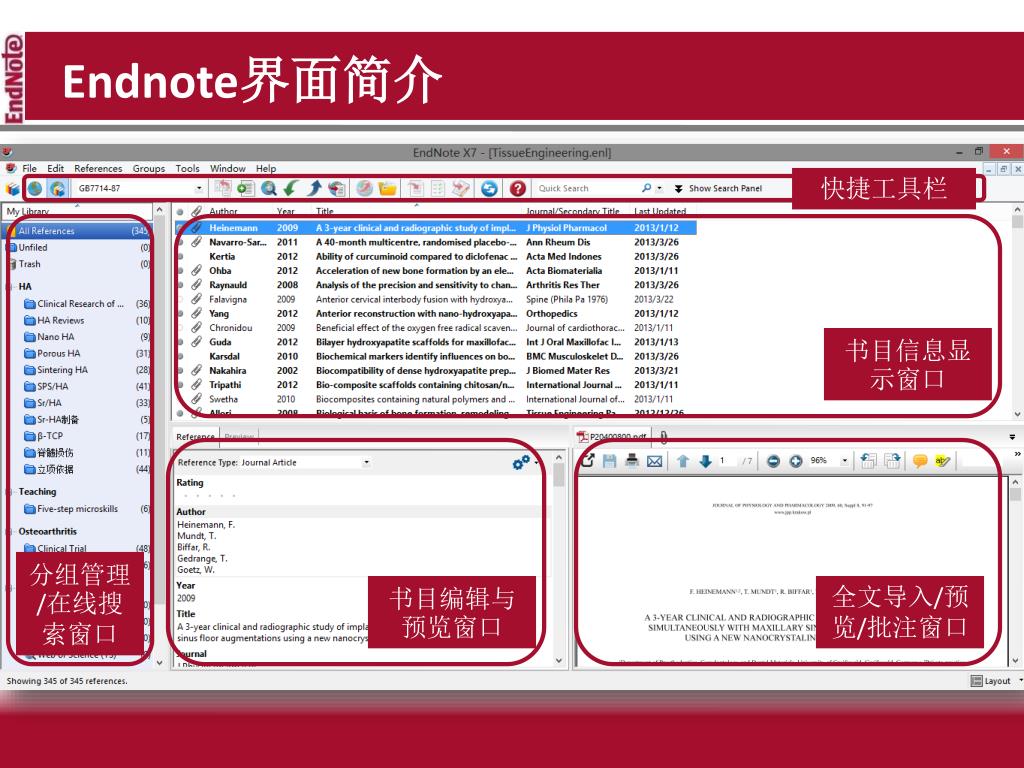This screenshot has width=1024, height=768.
Task: Open the File menu
Action: [29, 168]
